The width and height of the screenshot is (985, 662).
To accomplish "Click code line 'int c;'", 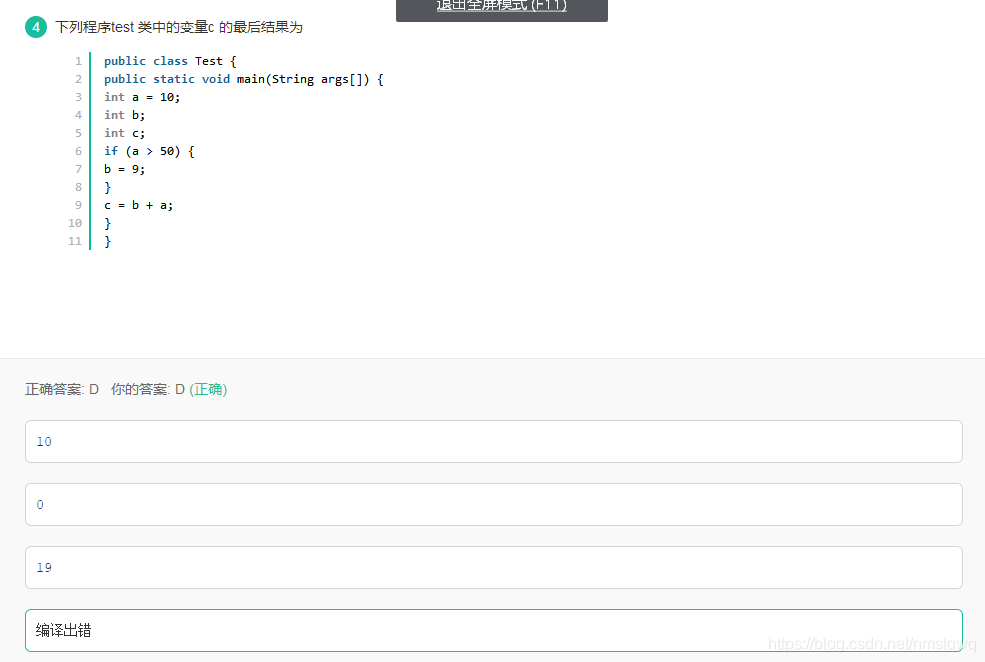I will click(x=124, y=133).
